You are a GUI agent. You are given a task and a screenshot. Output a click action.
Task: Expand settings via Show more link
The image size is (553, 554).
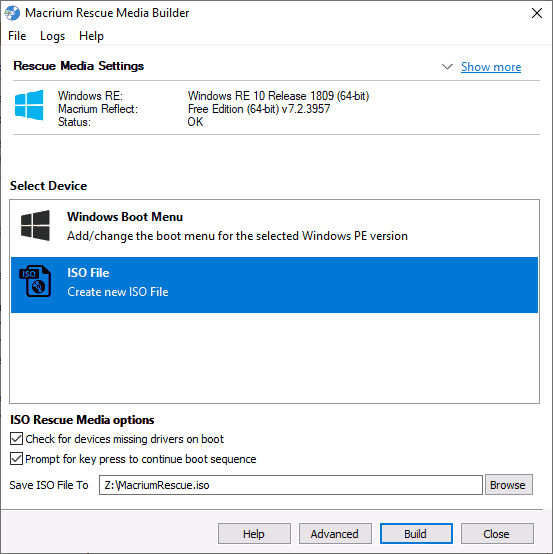[x=491, y=67]
